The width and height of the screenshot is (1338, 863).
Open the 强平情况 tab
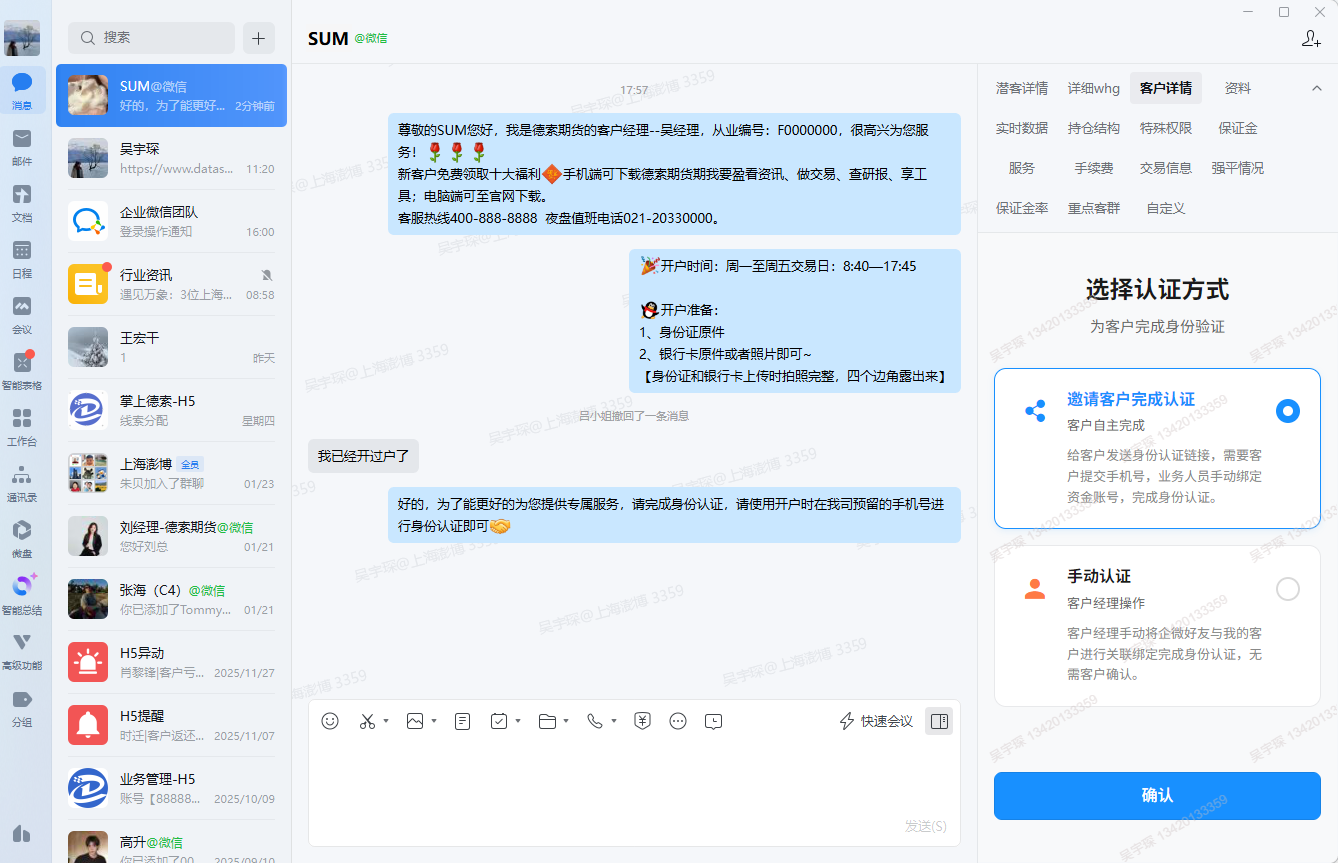[x=1238, y=168]
